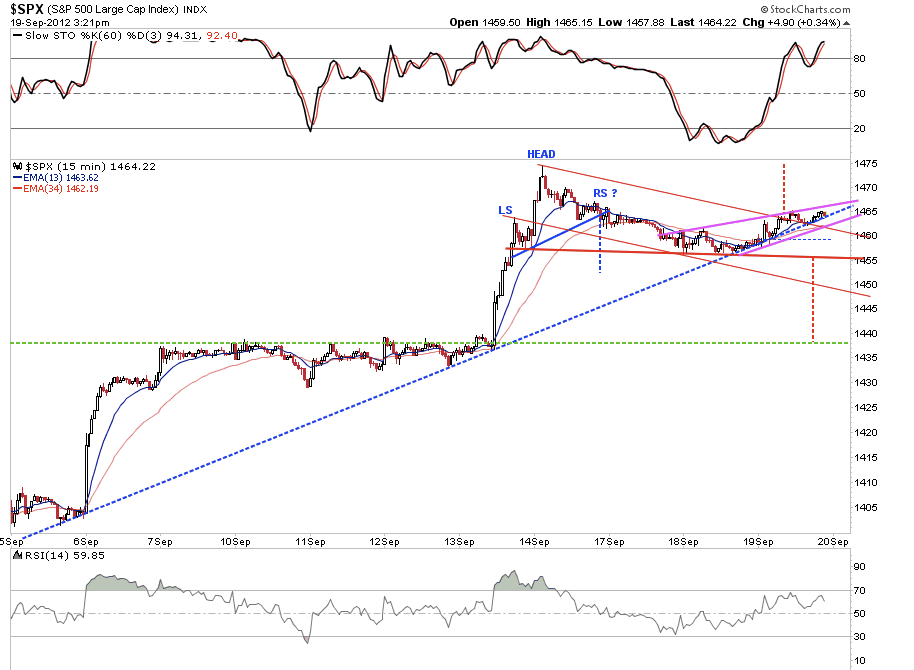Click the 1415 price axis label
The image size is (914, 670).
866,458
